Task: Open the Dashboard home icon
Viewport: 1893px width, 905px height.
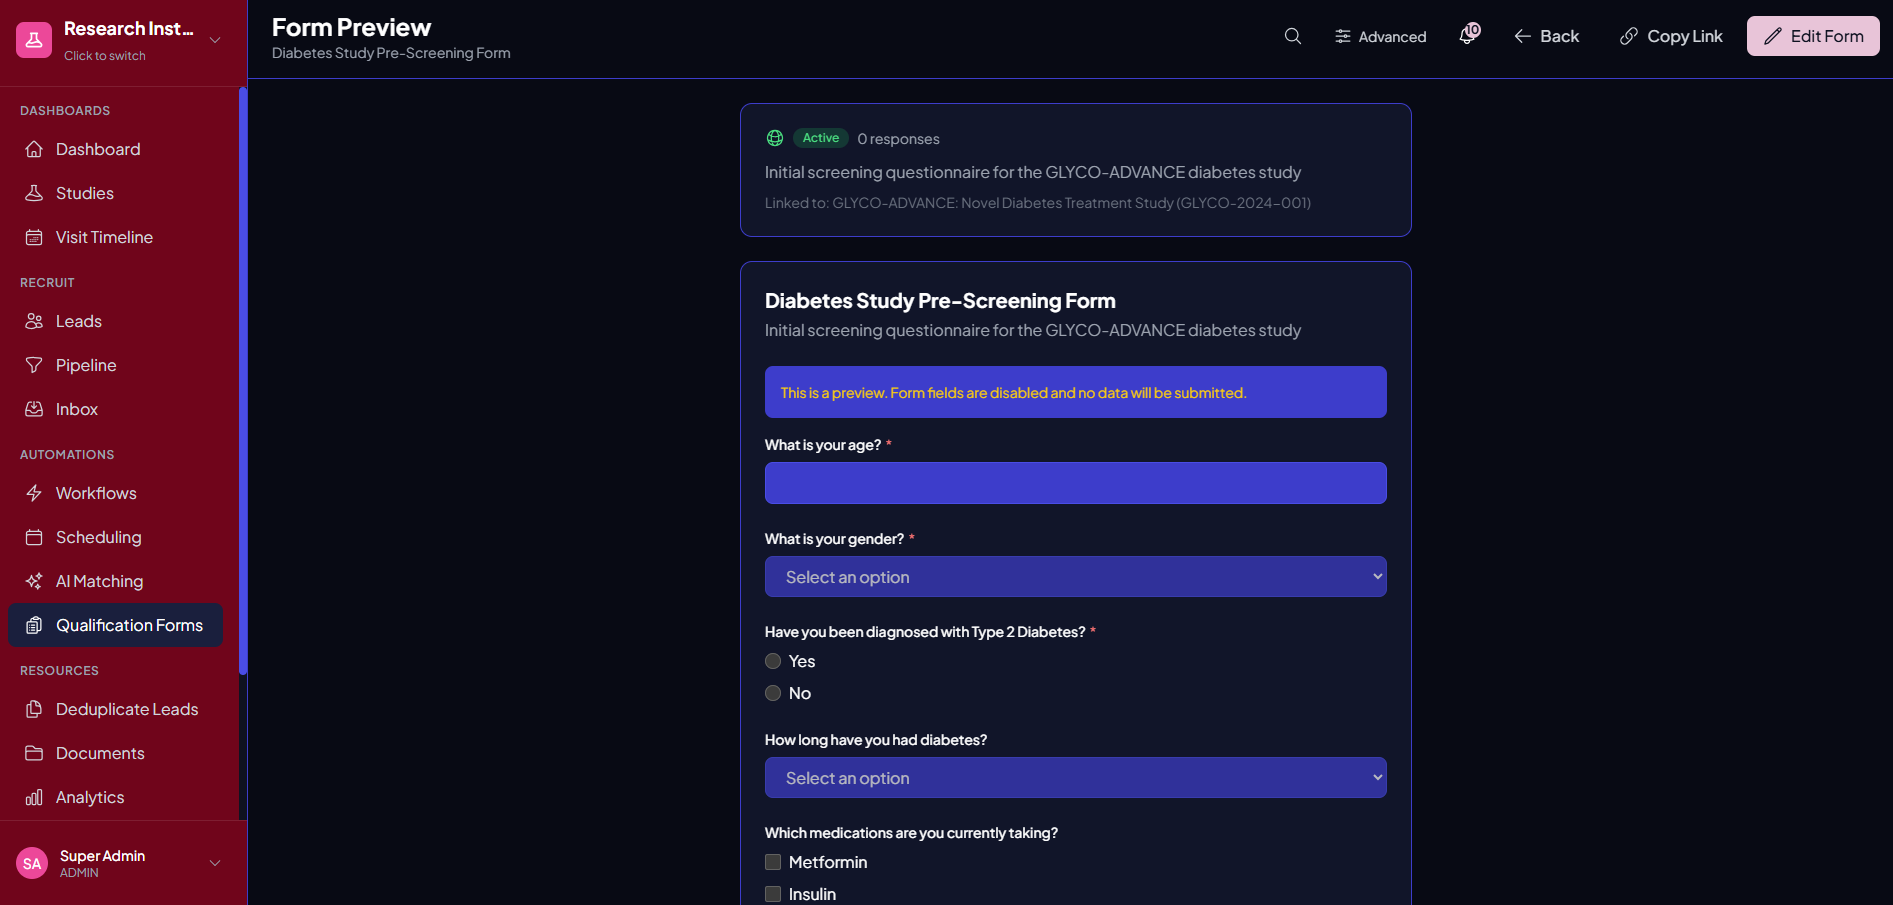Action: point(34,149)
